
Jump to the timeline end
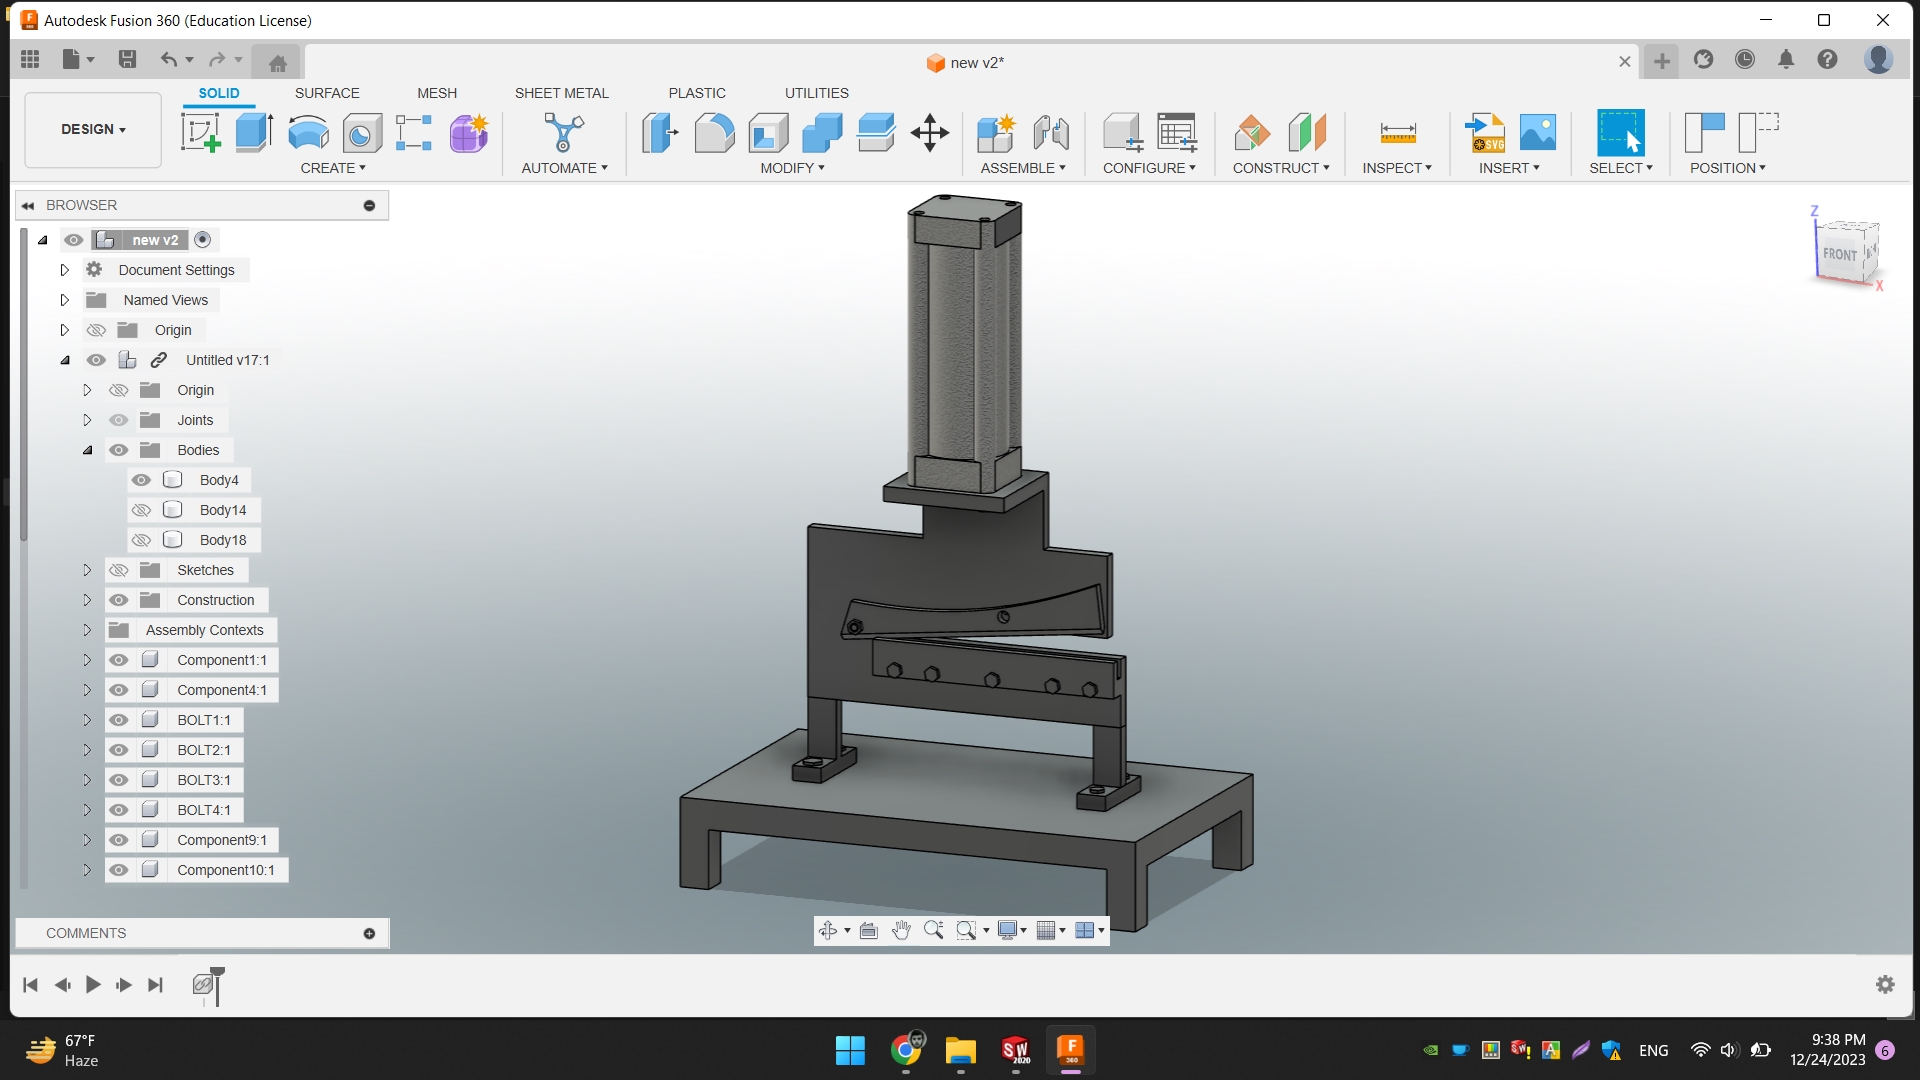point(155,985)
